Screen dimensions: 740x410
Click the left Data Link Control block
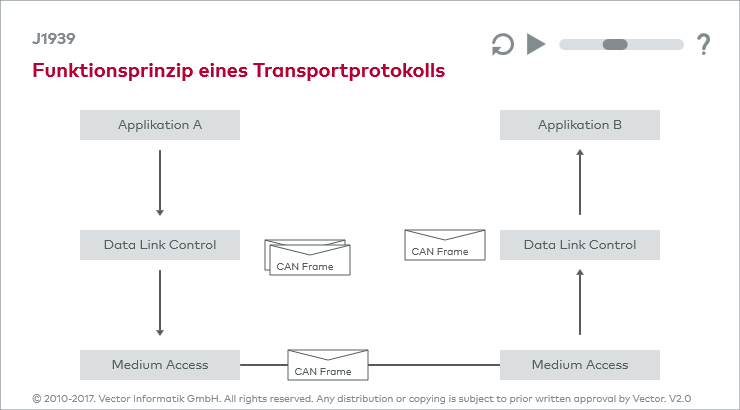(x=160, y=245)
